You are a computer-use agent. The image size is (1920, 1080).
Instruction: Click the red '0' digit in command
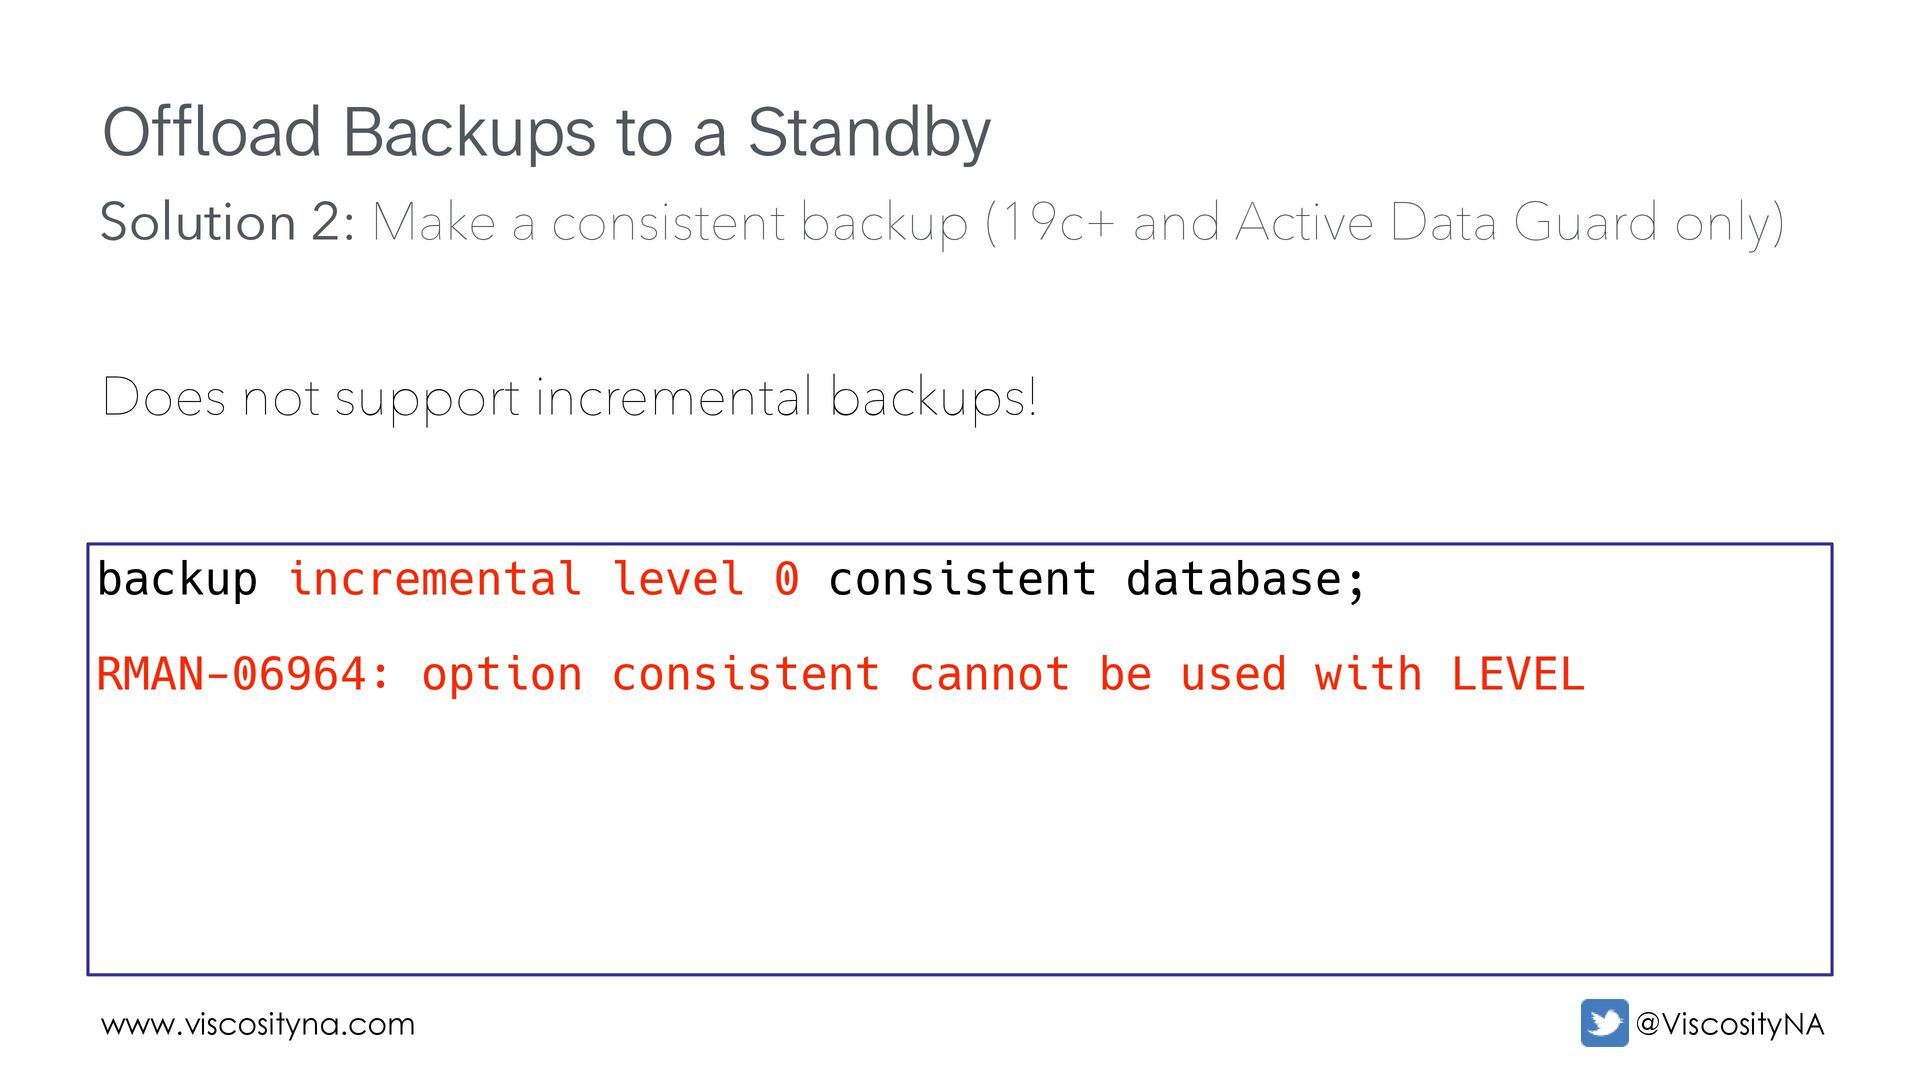[x=787, y=580]
